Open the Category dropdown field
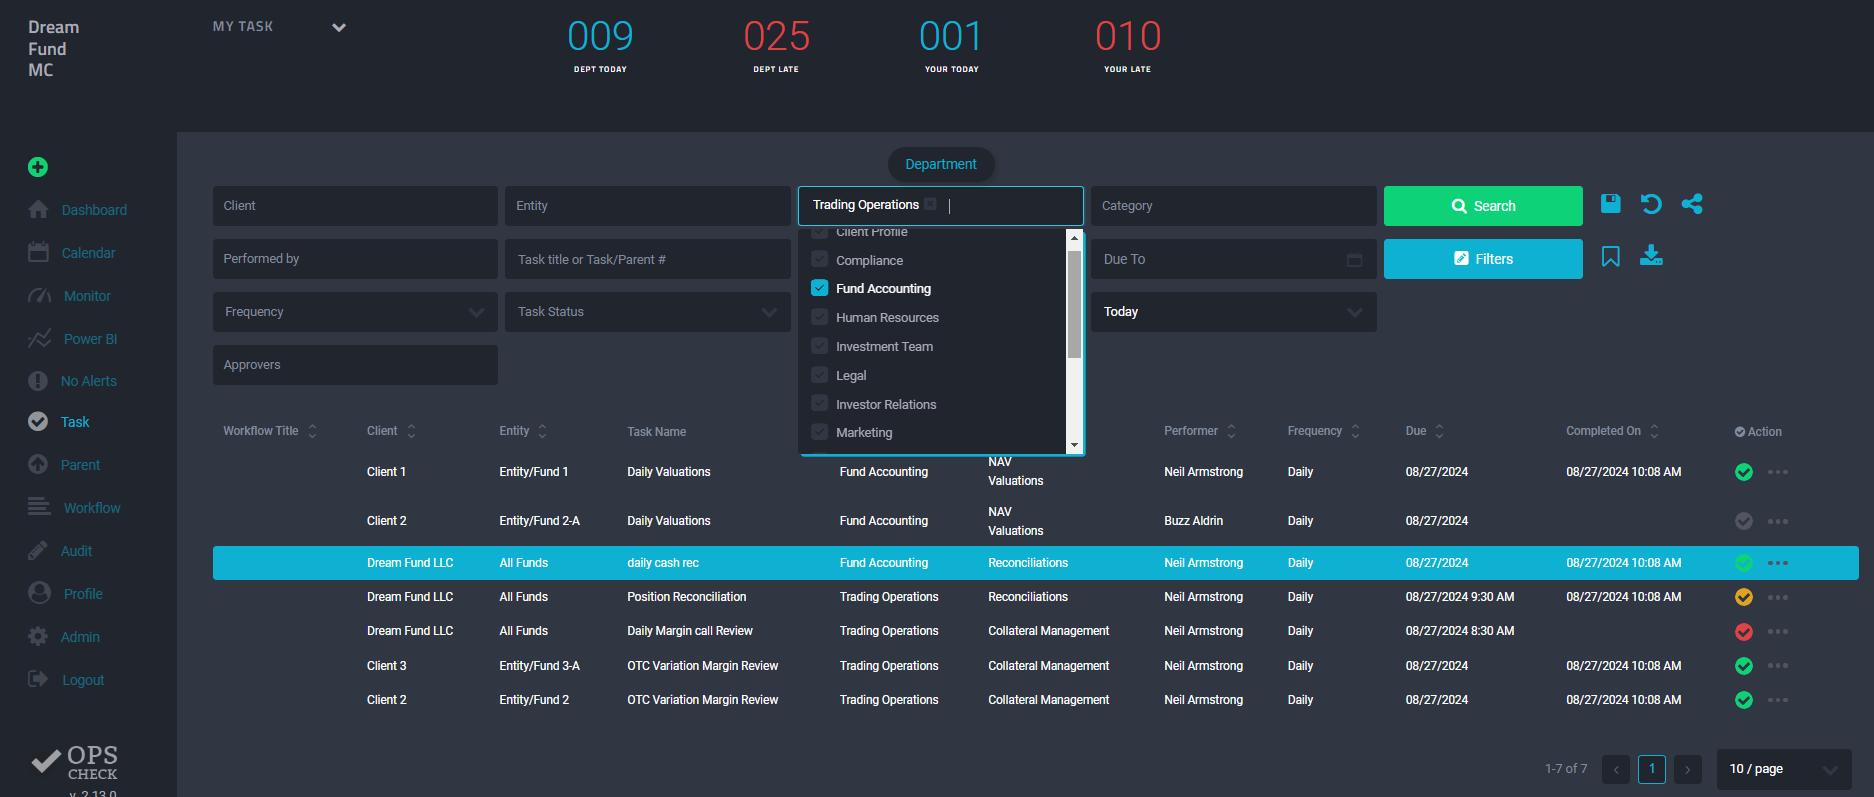Screen dimensions: 1874x797 [x=1234, y=206]
